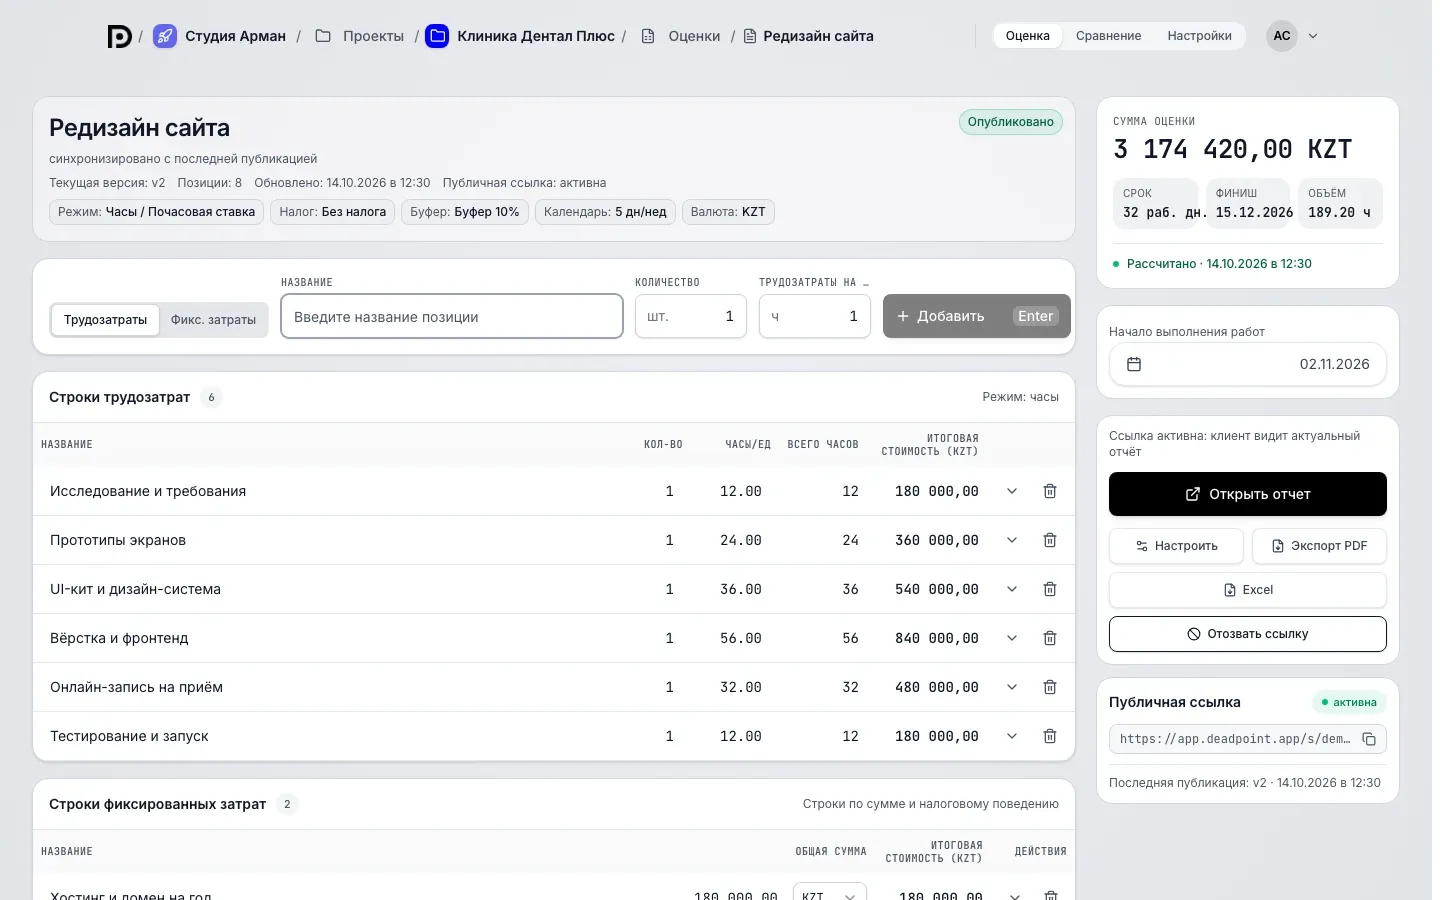Click the Deadpoint logo in breadcrumb
This screenshot has width=1440, height=900.
pyautogui.click(x=119, y=36)
